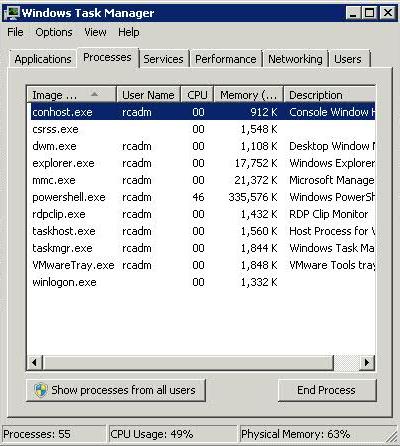Click the CPU value 46
400x446 pixels.
coord(198,197)
